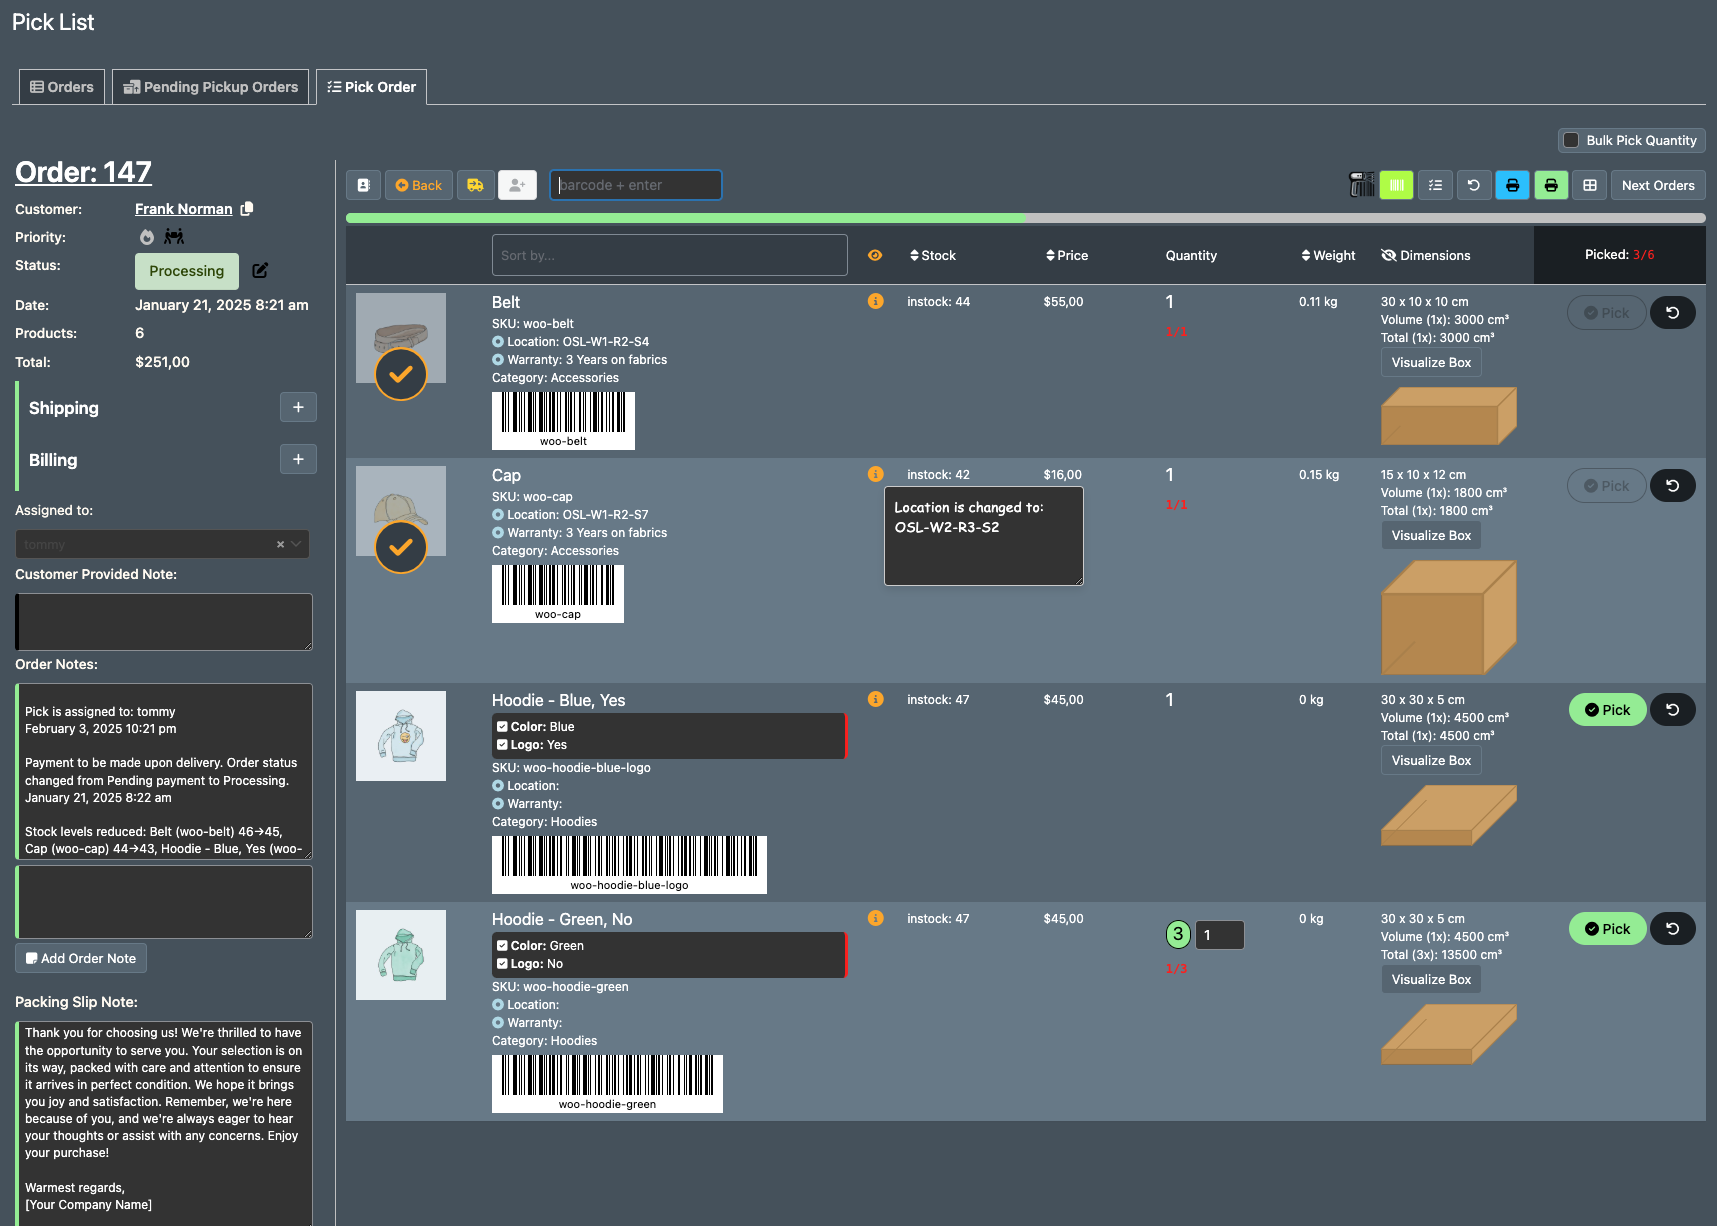
Task: Open the Assigned to dropdown
Action: point(293,544)
